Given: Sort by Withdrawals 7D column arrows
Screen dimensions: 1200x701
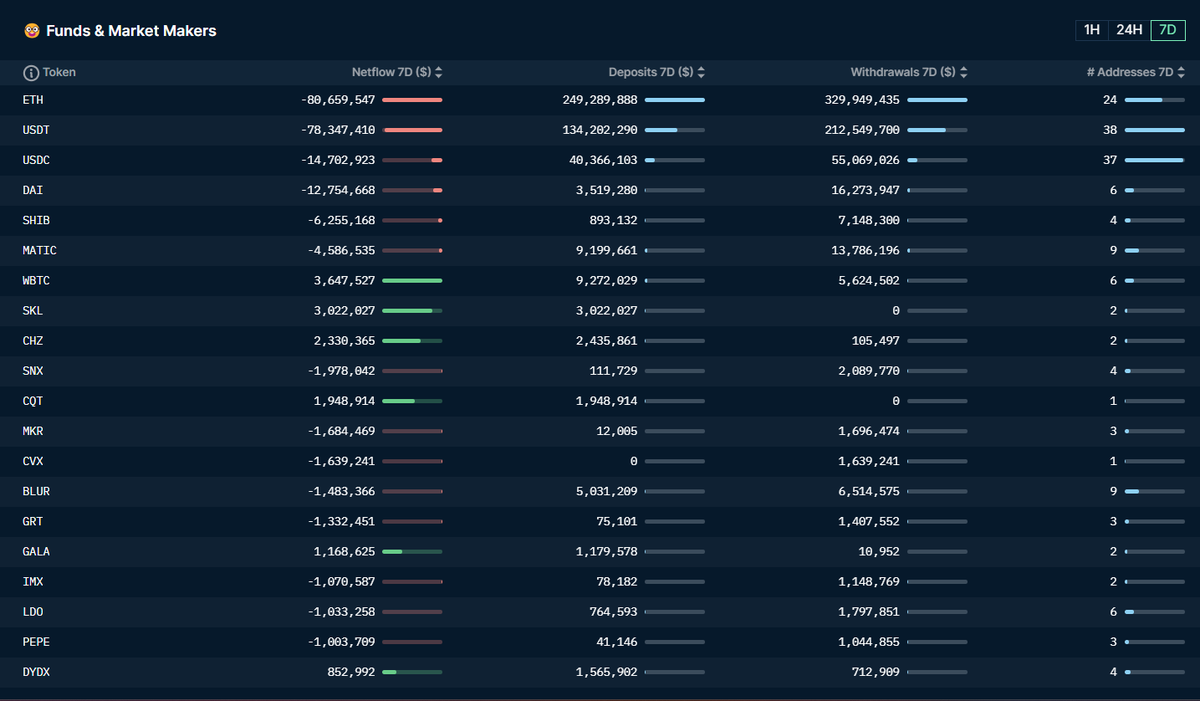Looking at the screenshot, I should pos(963,73).
